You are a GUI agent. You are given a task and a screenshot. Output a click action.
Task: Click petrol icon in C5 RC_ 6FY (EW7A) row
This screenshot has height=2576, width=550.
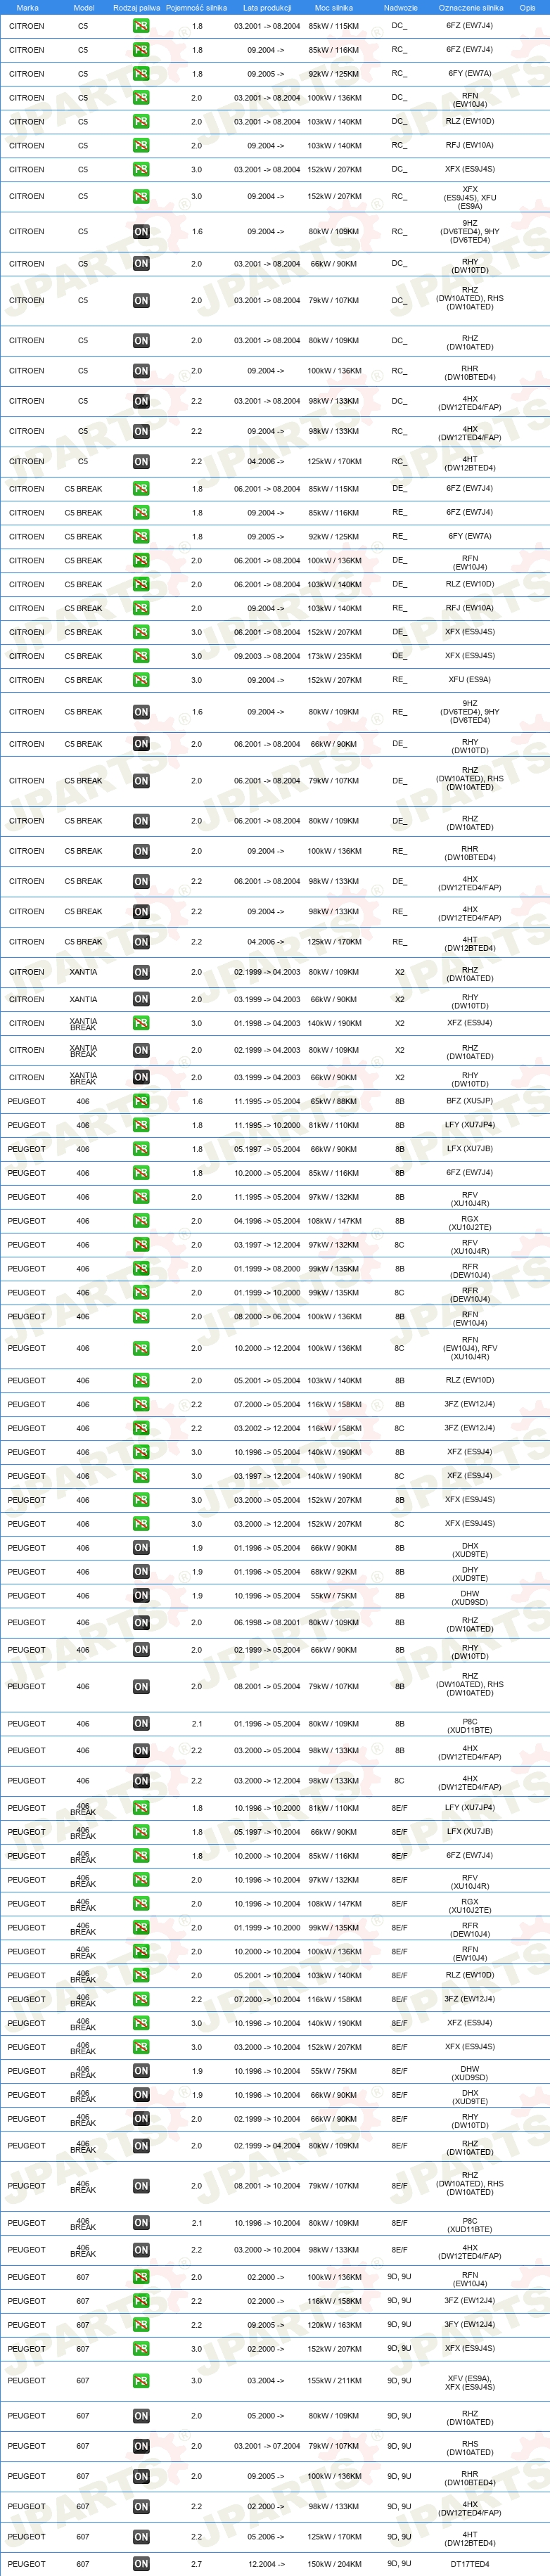(x=141, y=74)
